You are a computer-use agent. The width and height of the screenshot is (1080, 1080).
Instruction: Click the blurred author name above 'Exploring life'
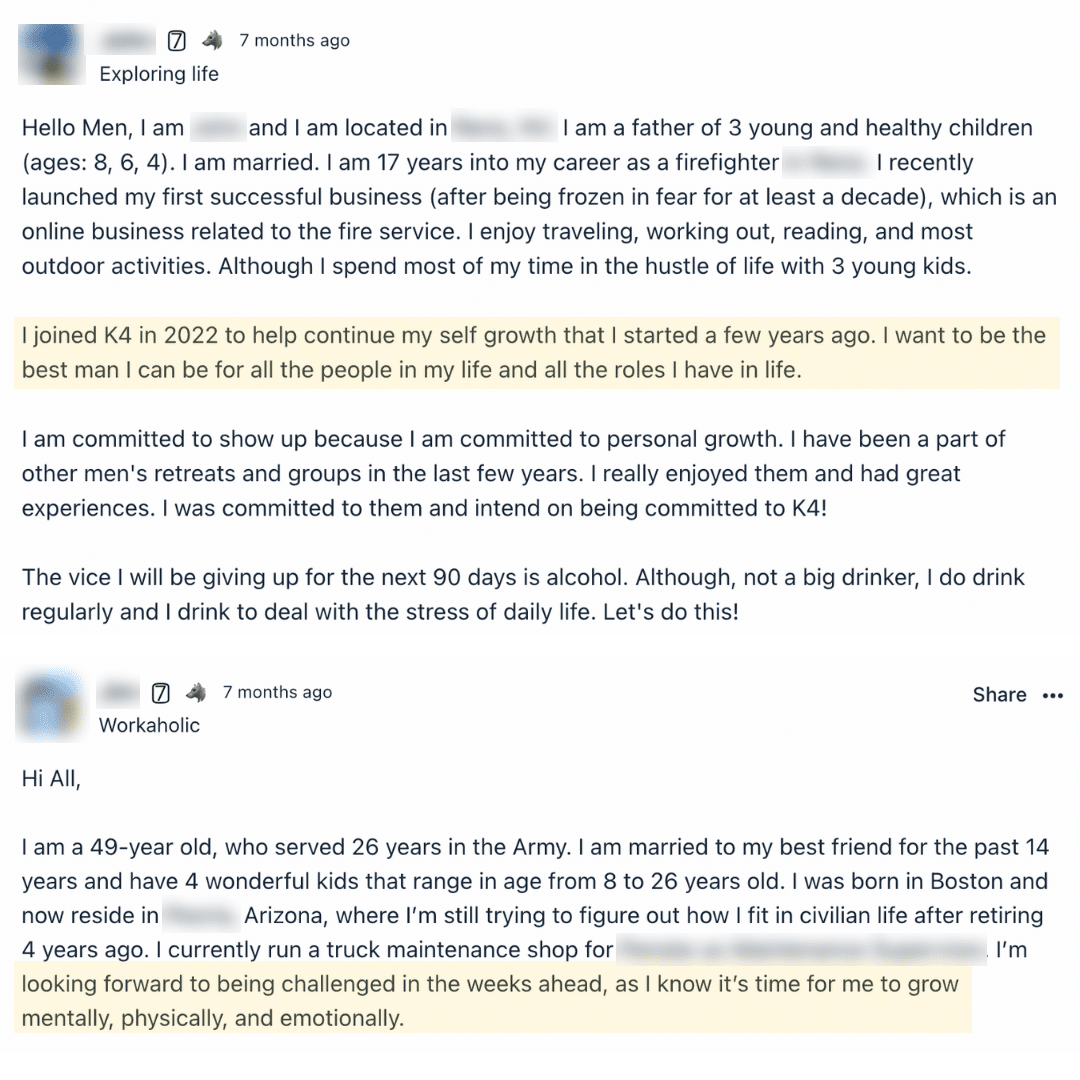[127, 41]
